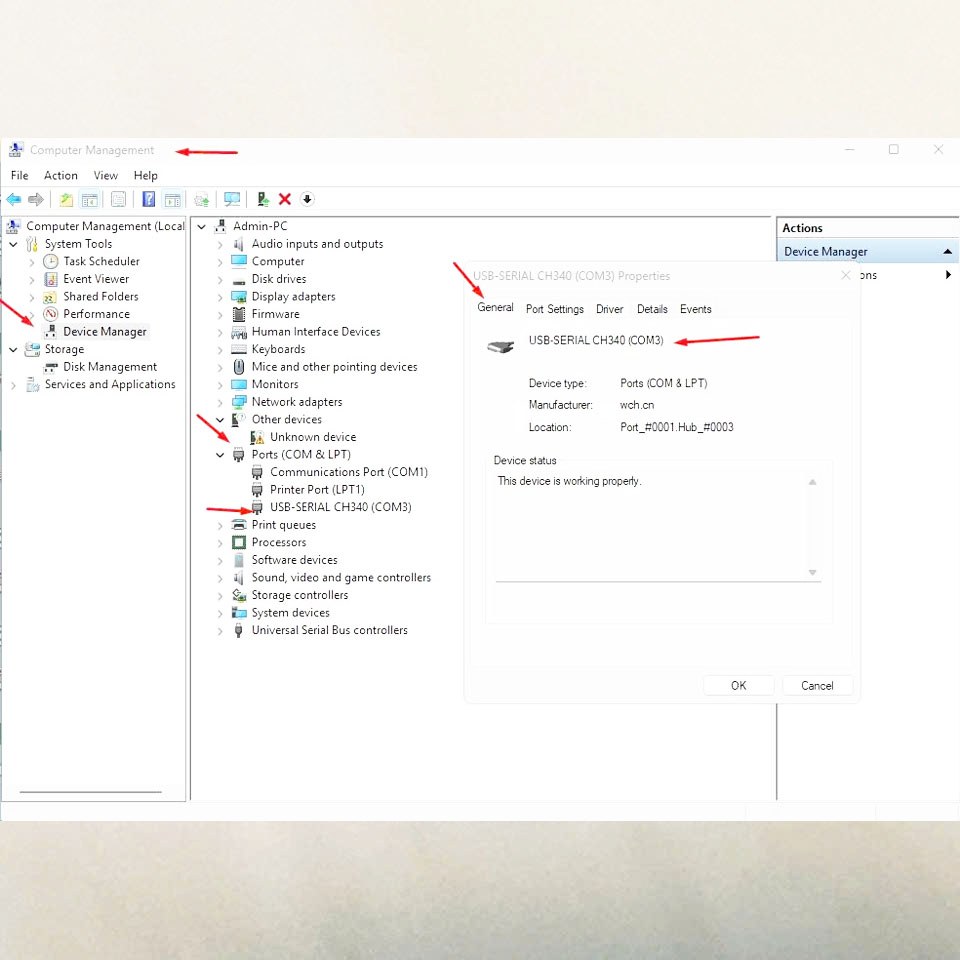Expand Audio inputs and outputs
Screen dimensions: 960x960
pyautogui.click(x=220, y=245)
